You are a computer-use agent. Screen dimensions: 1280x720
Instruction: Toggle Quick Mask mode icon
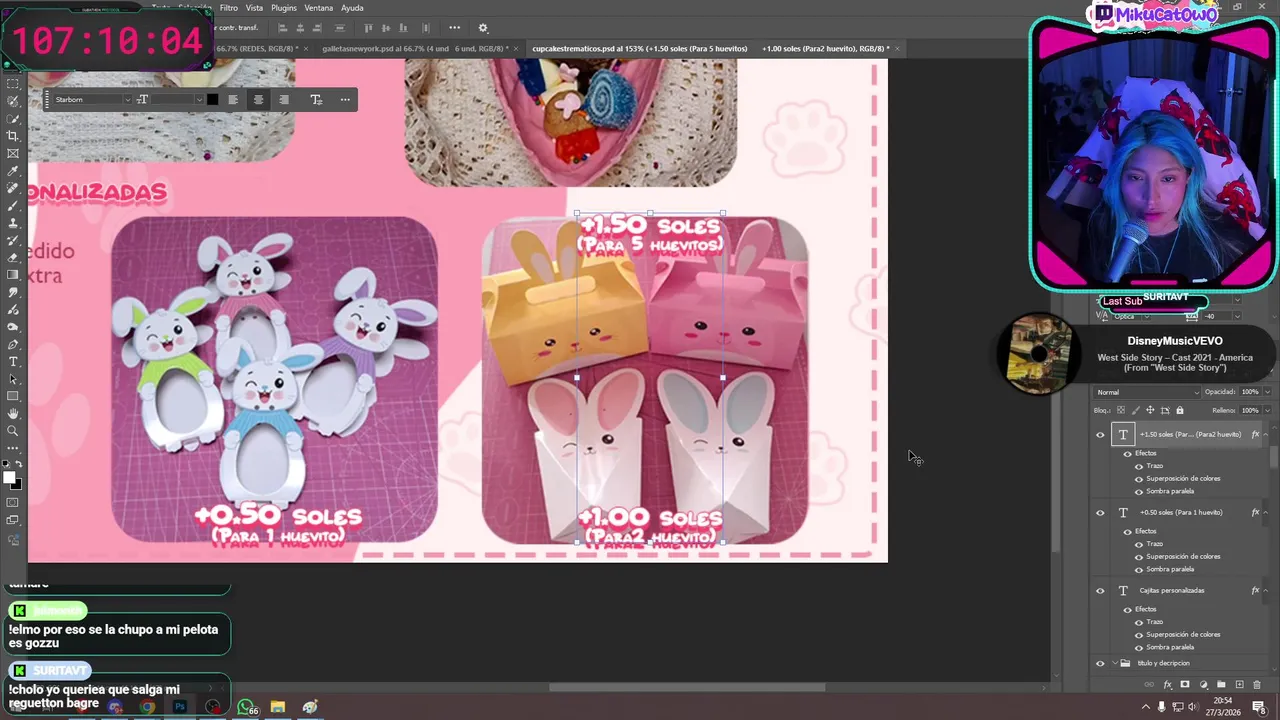pos(13,502)
